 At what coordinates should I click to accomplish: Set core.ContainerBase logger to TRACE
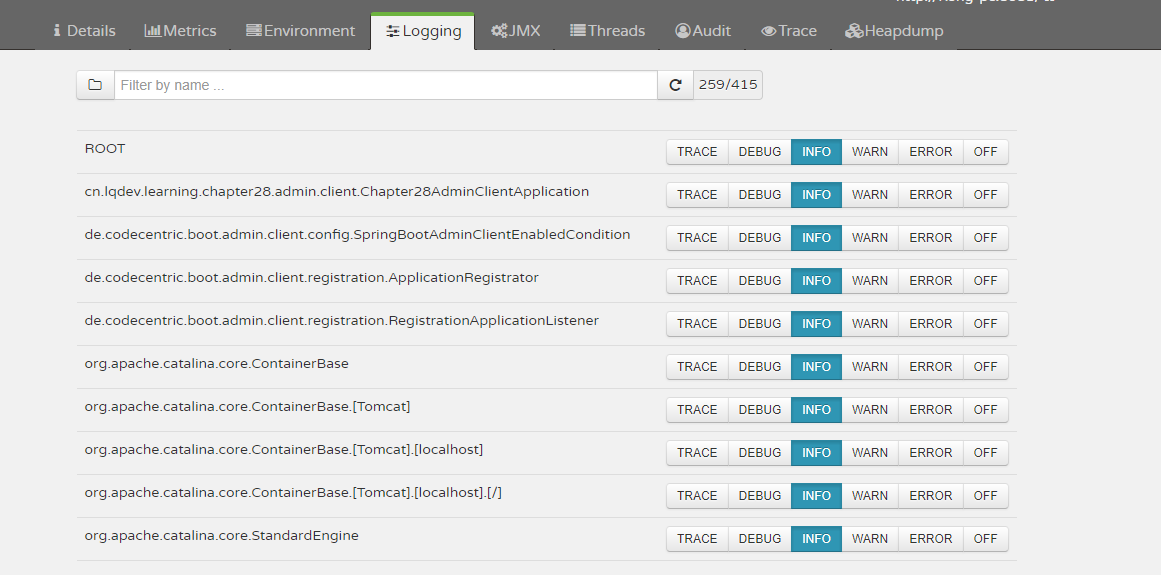697,366
